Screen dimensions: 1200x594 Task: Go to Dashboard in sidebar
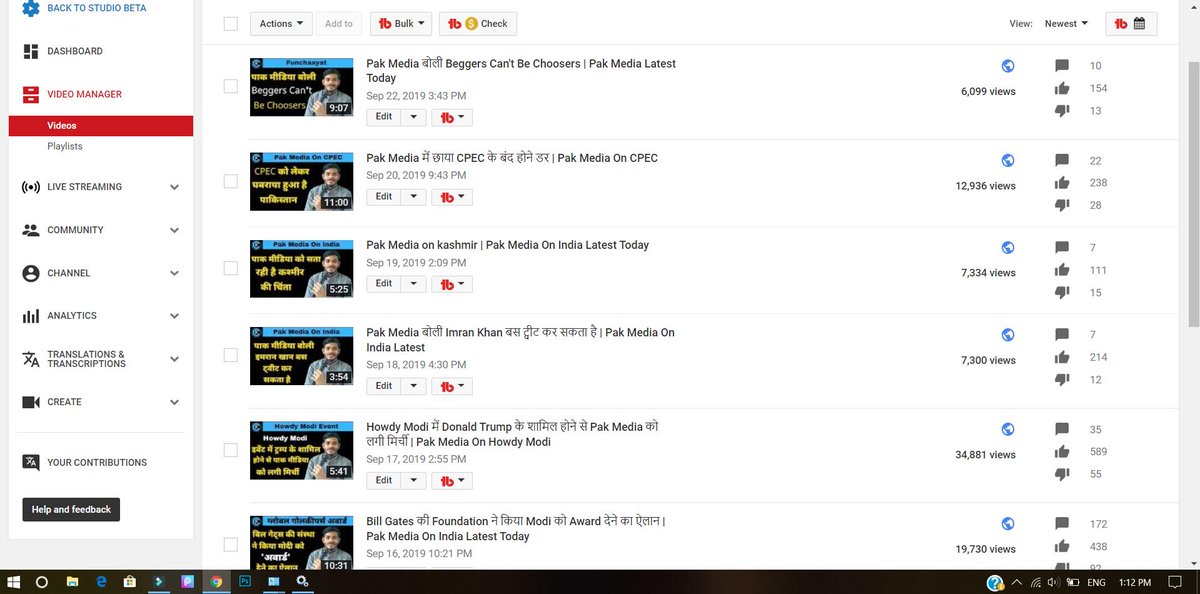point(75,51)
